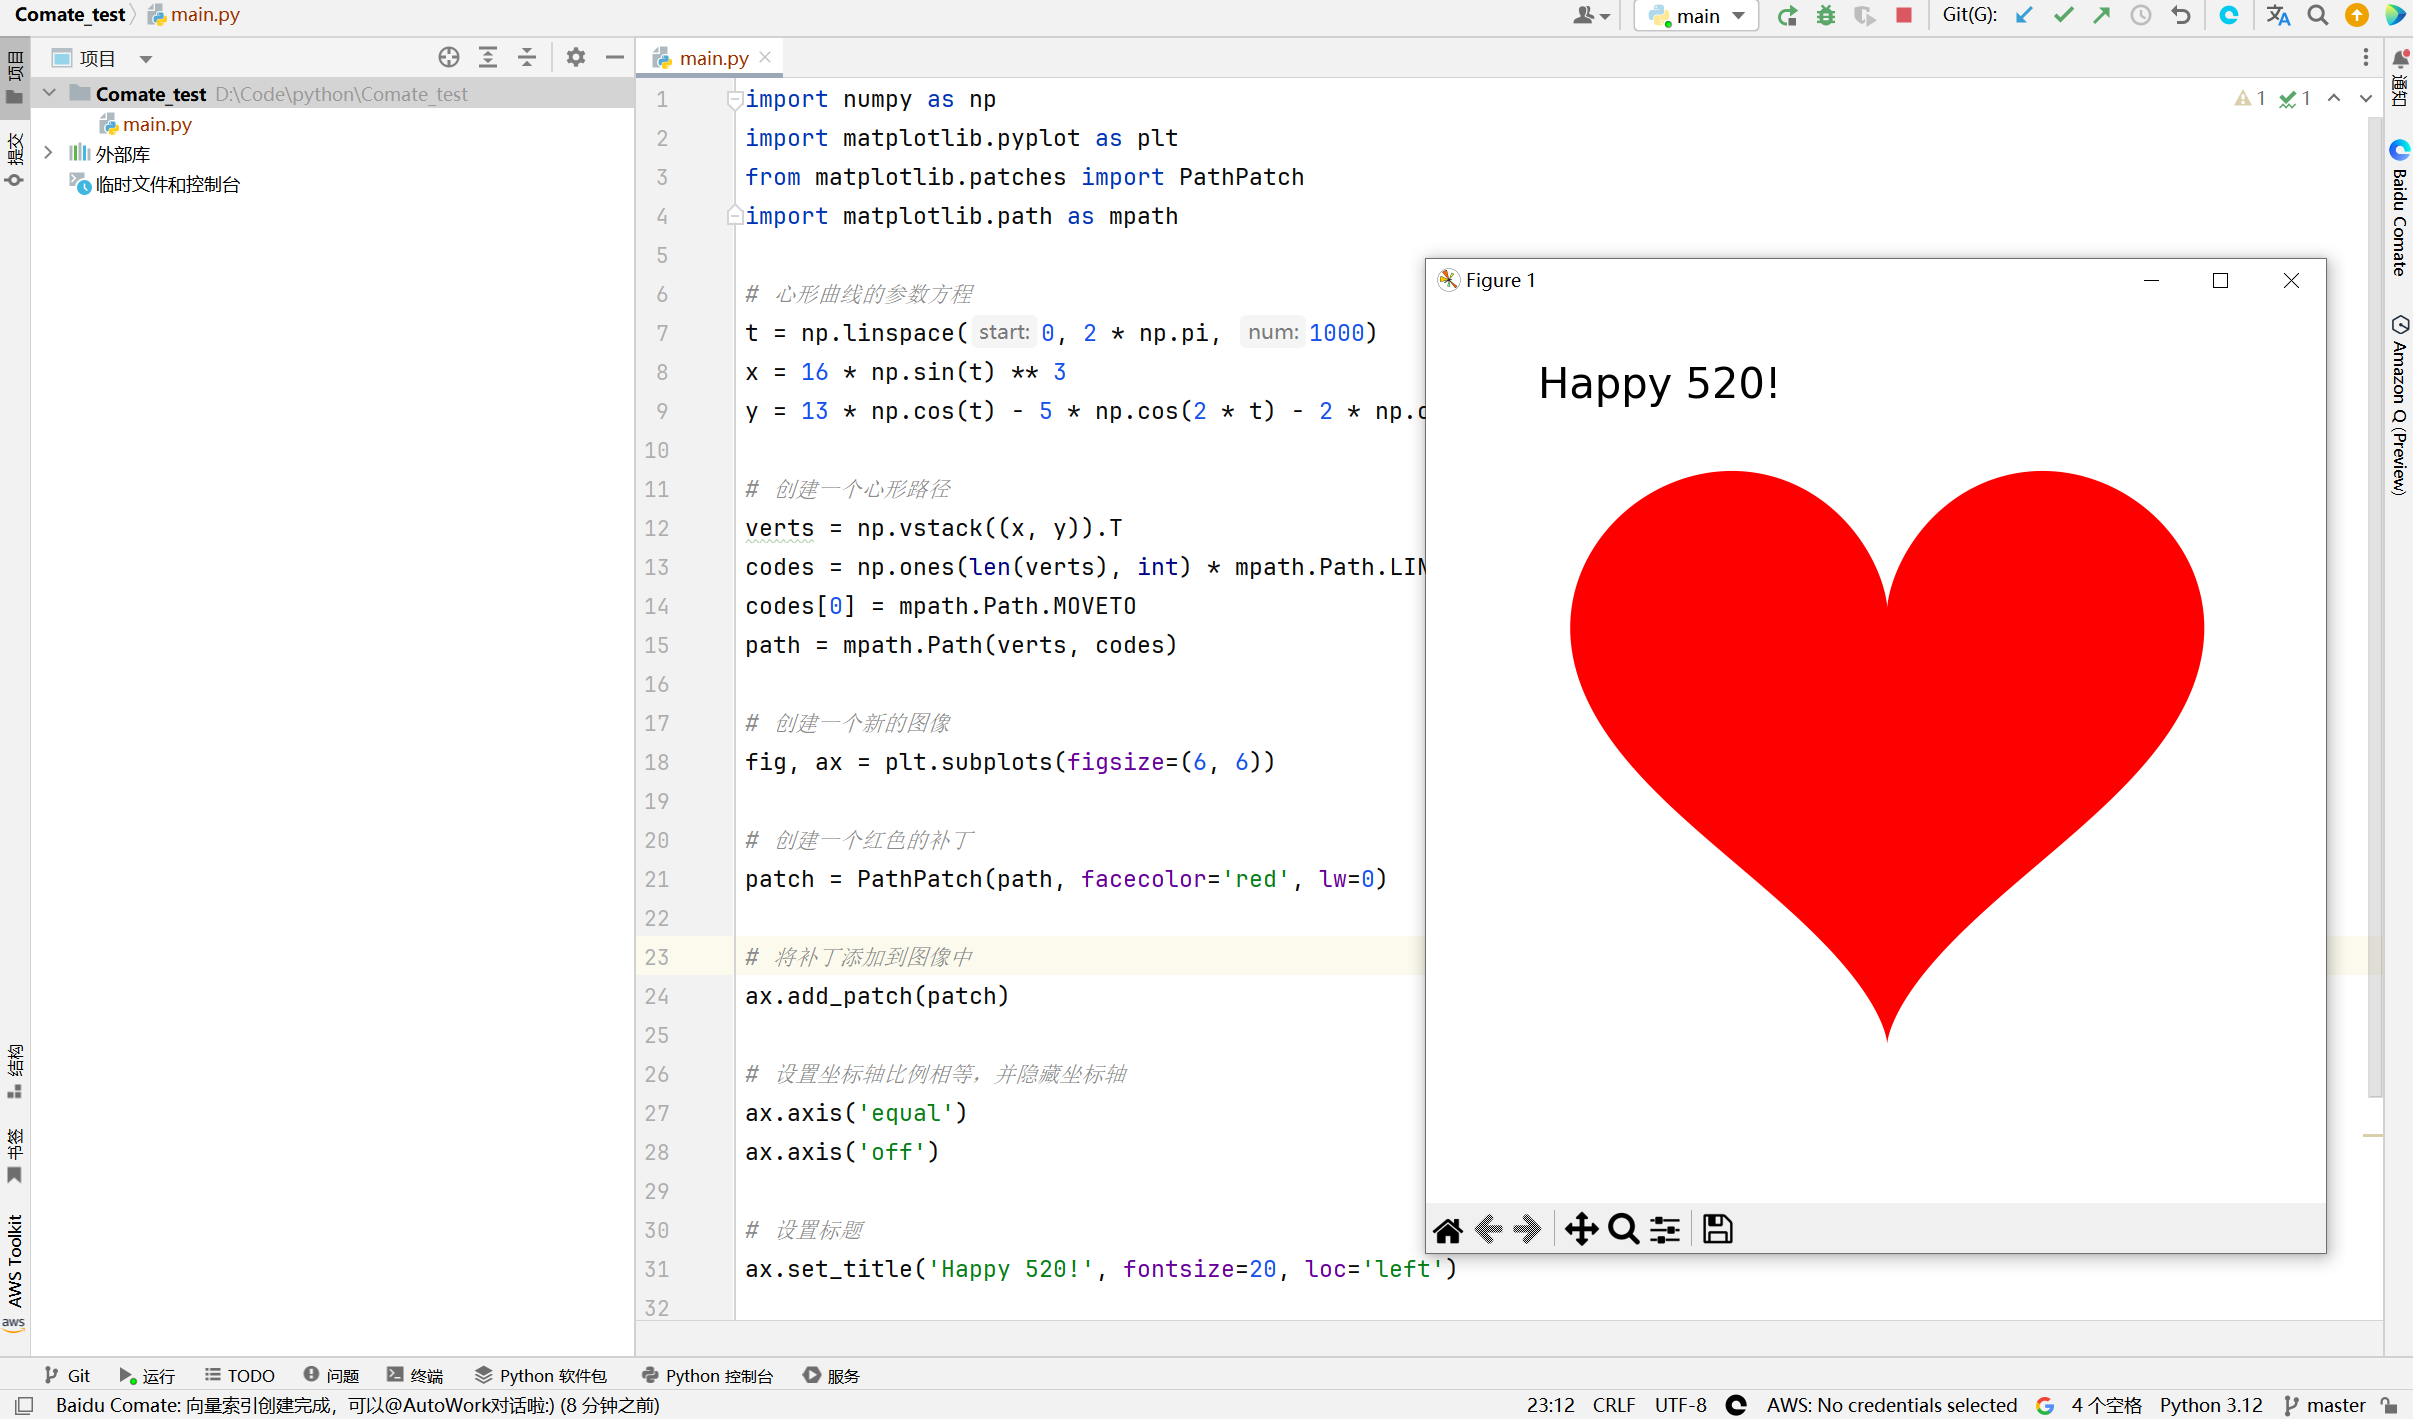2413x1419 pixels.
Task: Click select opened file target icon
Action: coord(449,58)
